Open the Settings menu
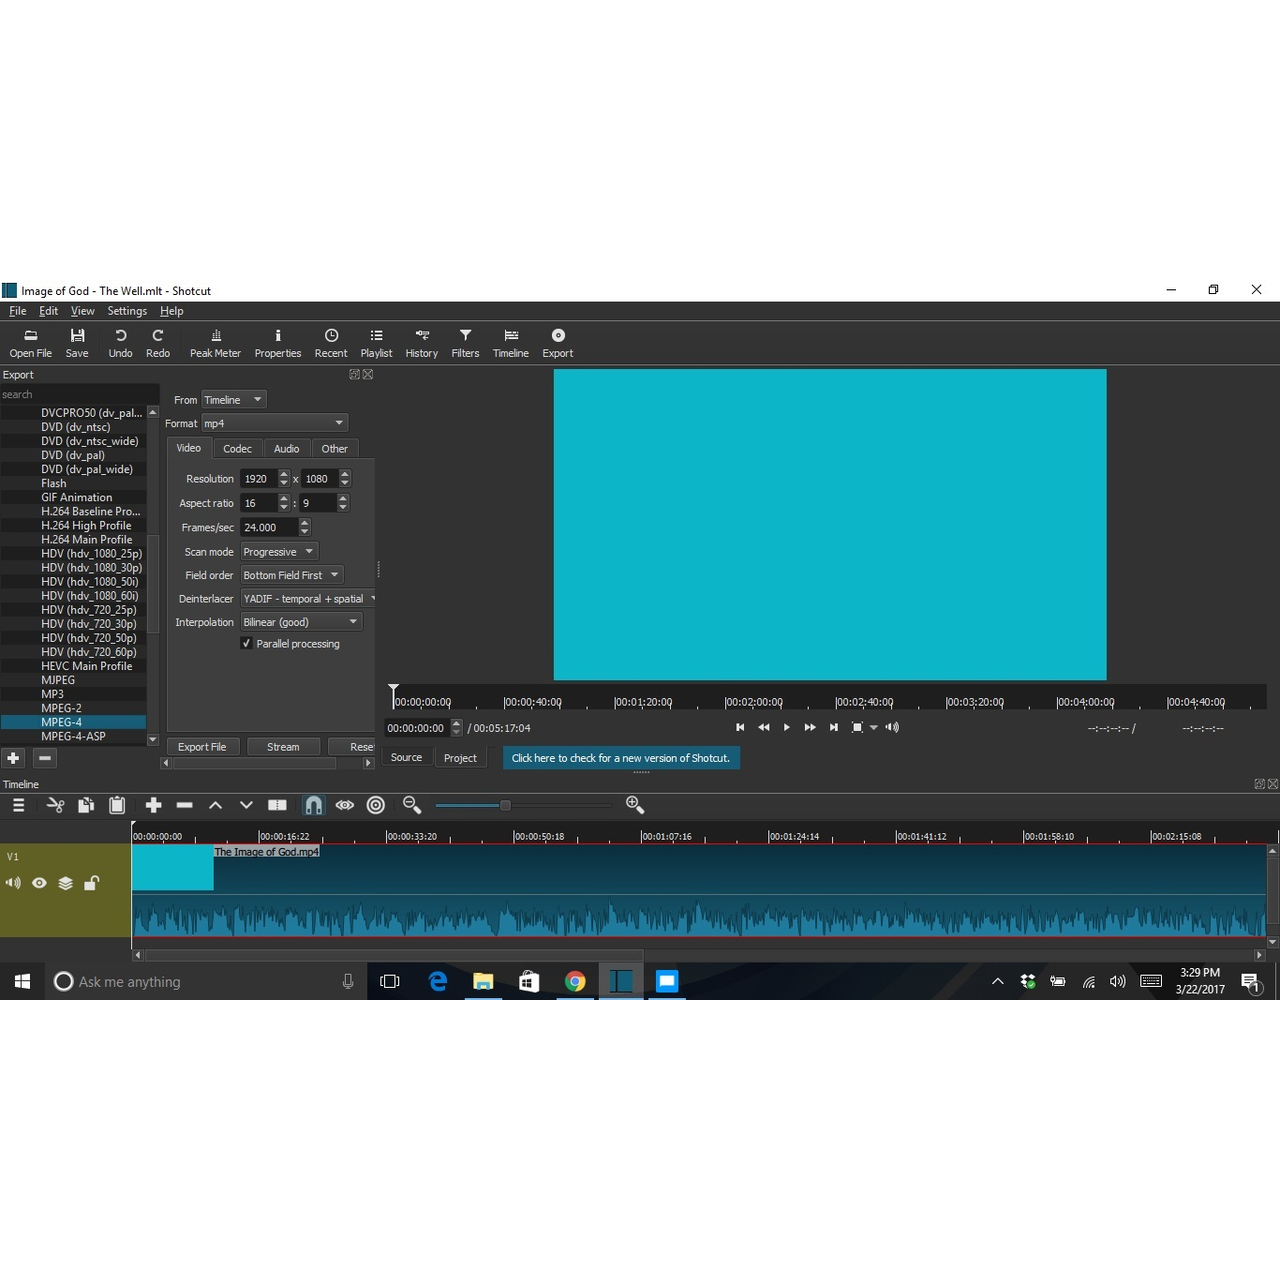This screenshot has height=1280, width=1280. tap(127, 310)
